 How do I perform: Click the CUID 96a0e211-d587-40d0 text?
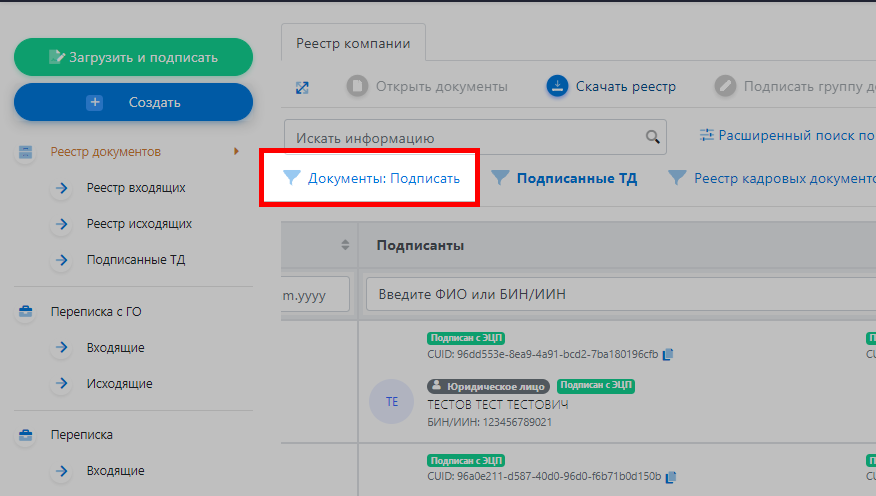(544, 476)
